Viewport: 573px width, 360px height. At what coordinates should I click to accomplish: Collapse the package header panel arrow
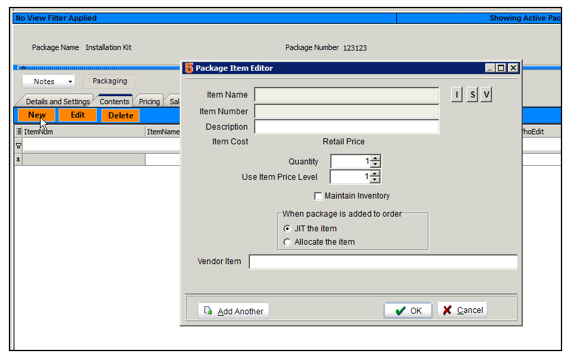(x=23, y=68)
